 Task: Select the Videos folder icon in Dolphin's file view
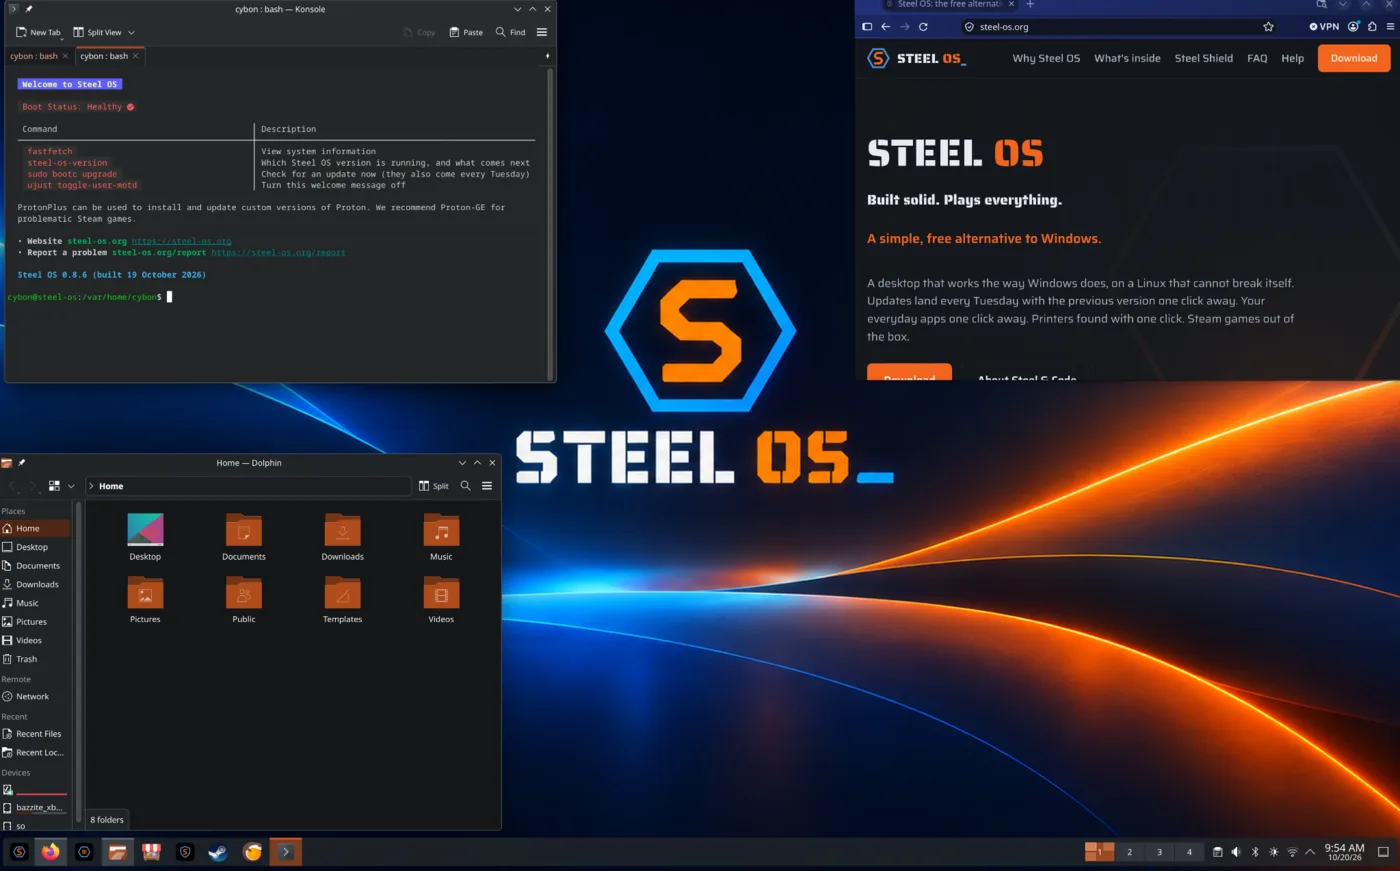click(441, 593)
